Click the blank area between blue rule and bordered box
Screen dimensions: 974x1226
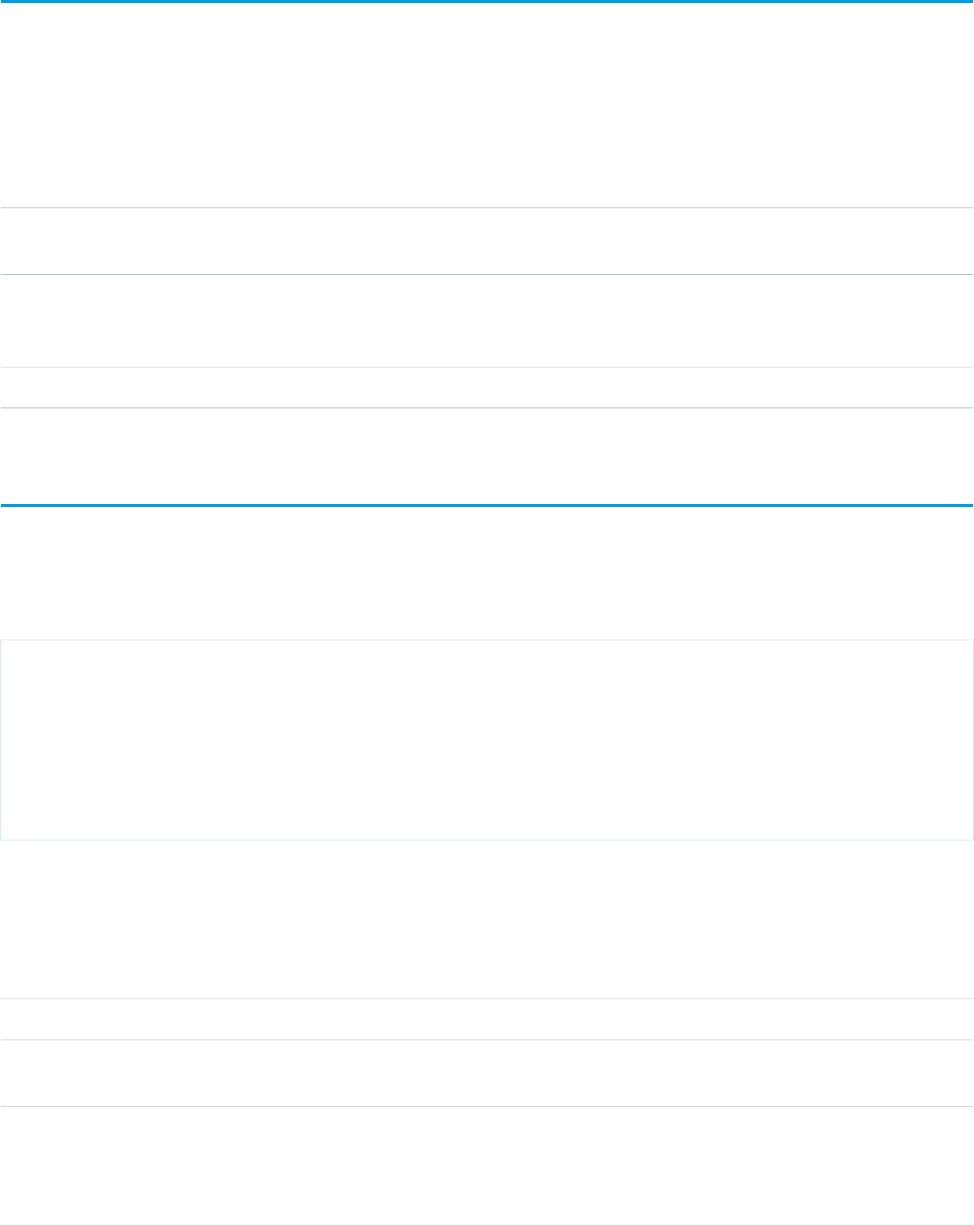coord(487,574)
